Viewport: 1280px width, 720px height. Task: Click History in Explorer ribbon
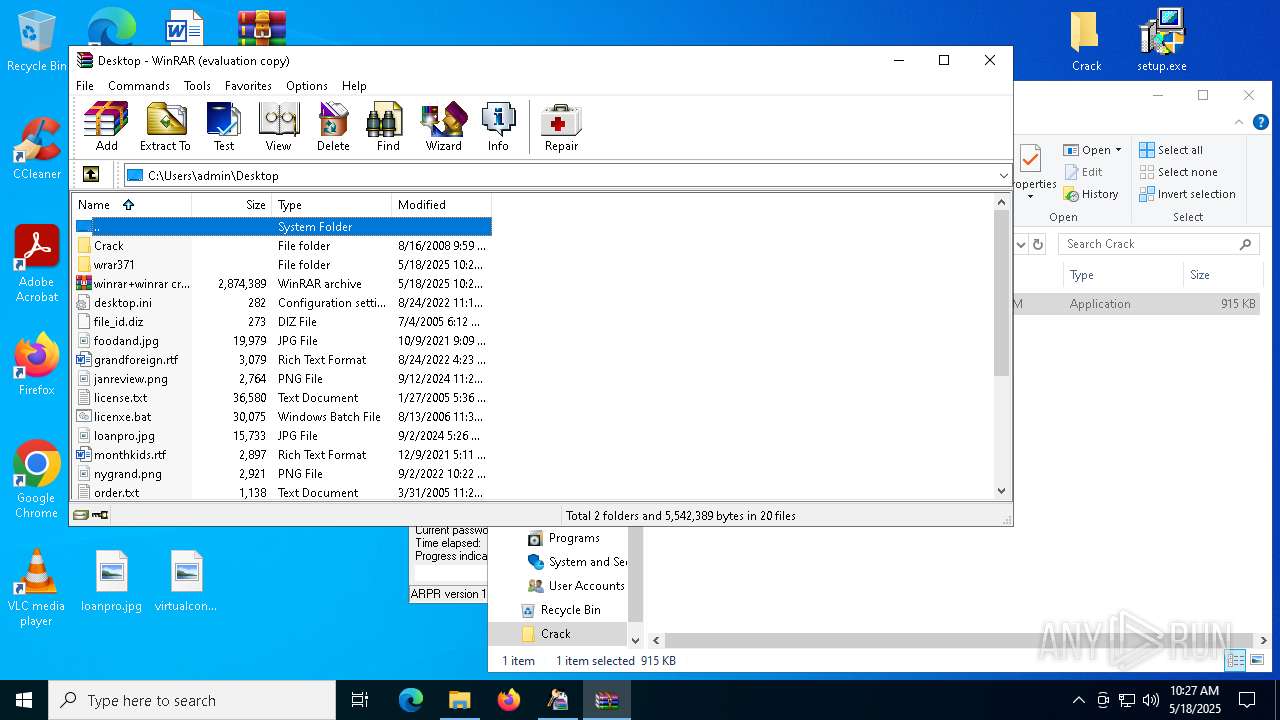coord(1091,194)
